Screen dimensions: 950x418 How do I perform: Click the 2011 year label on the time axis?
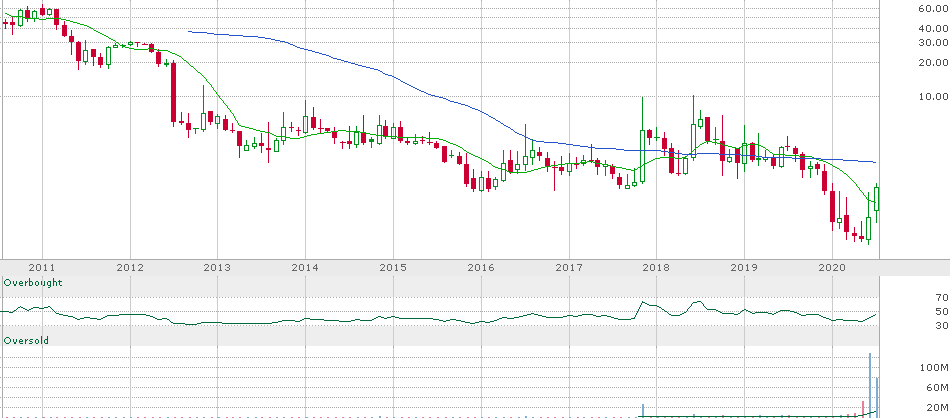(42, 267)
